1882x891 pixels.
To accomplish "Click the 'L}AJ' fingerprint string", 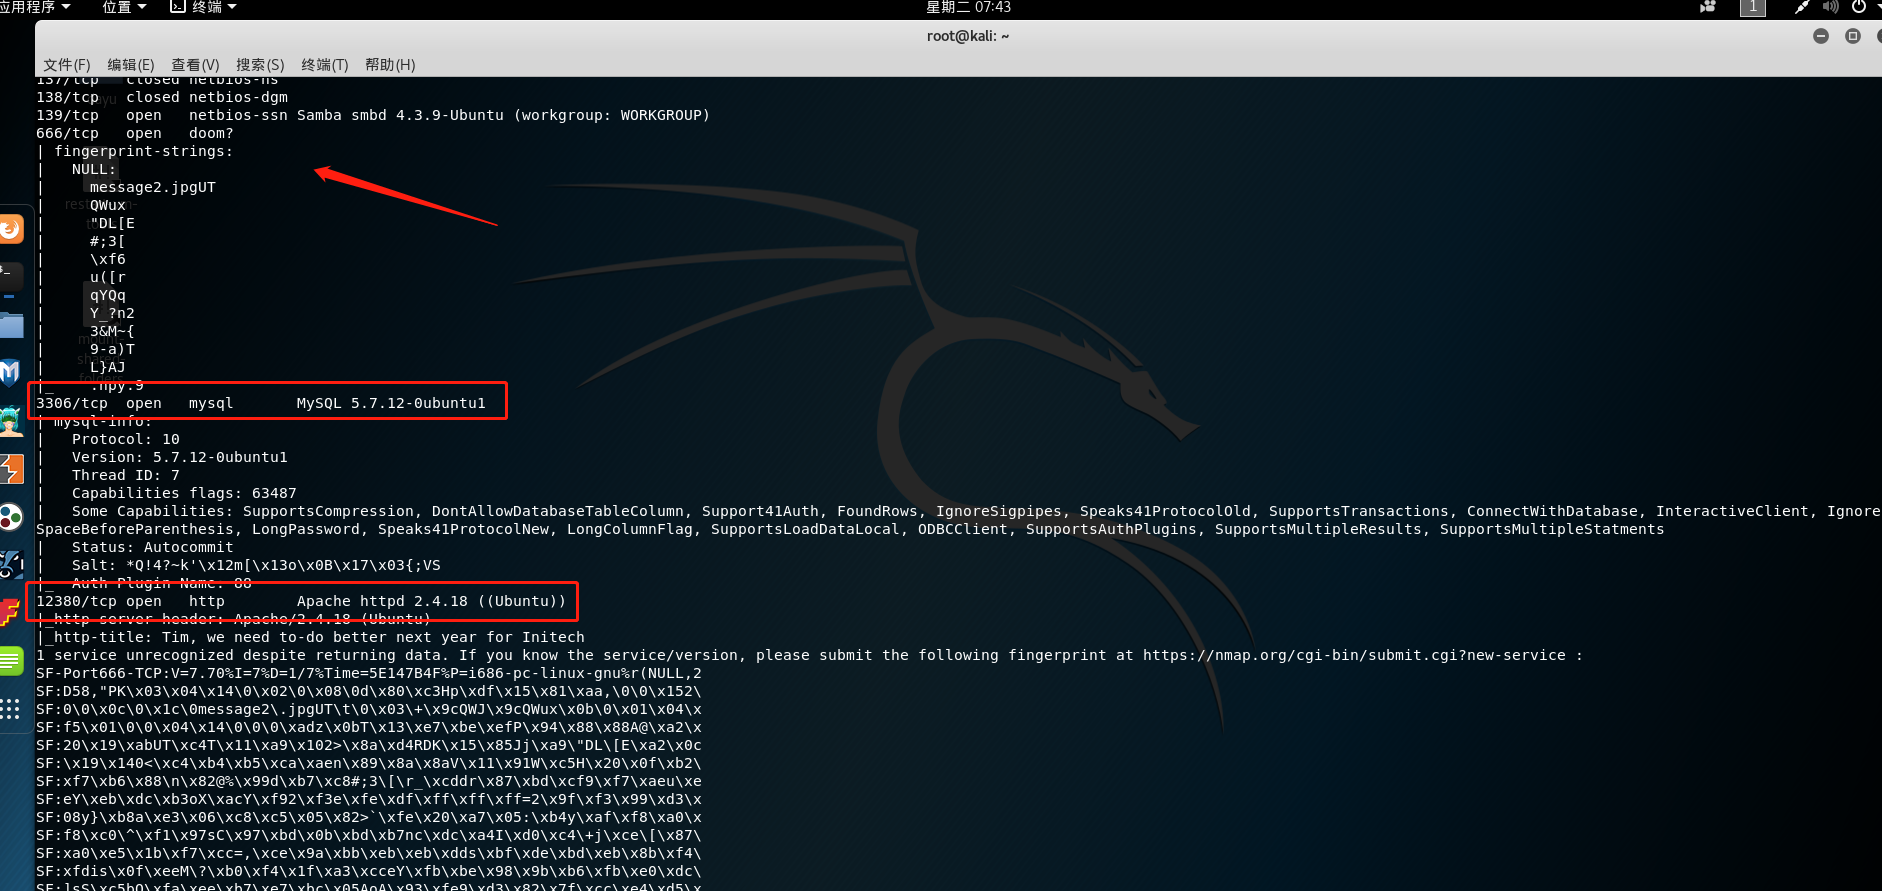I will [x=108, y=368].
